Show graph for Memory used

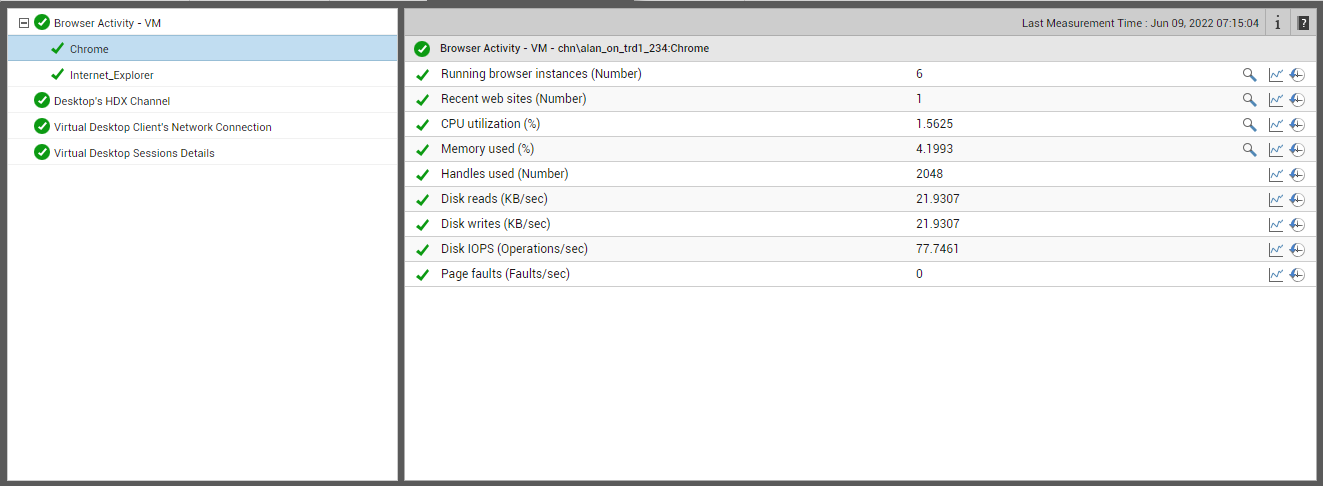click(1276, 149)
